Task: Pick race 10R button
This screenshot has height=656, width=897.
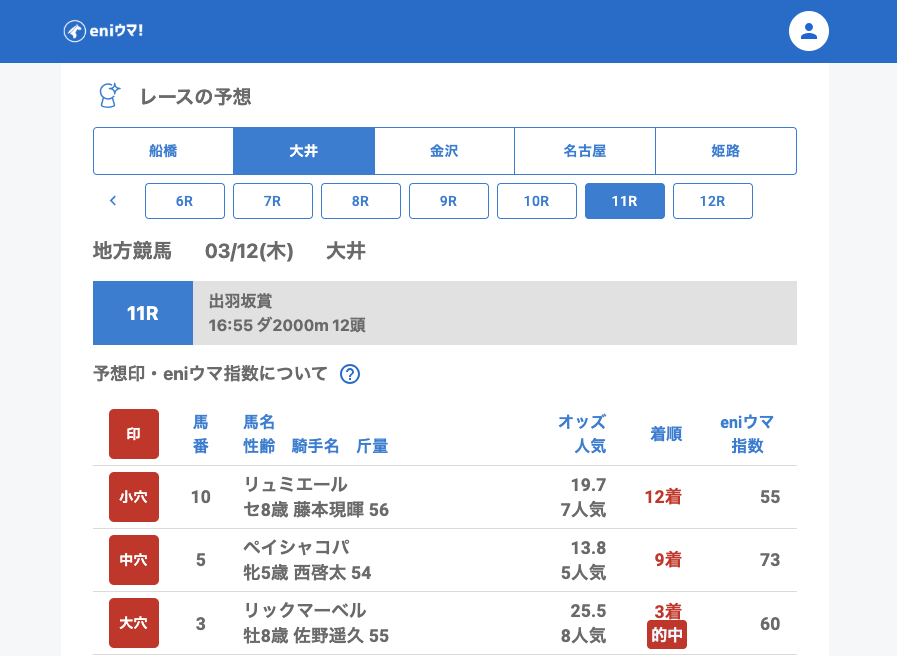Action: [537, 201]
